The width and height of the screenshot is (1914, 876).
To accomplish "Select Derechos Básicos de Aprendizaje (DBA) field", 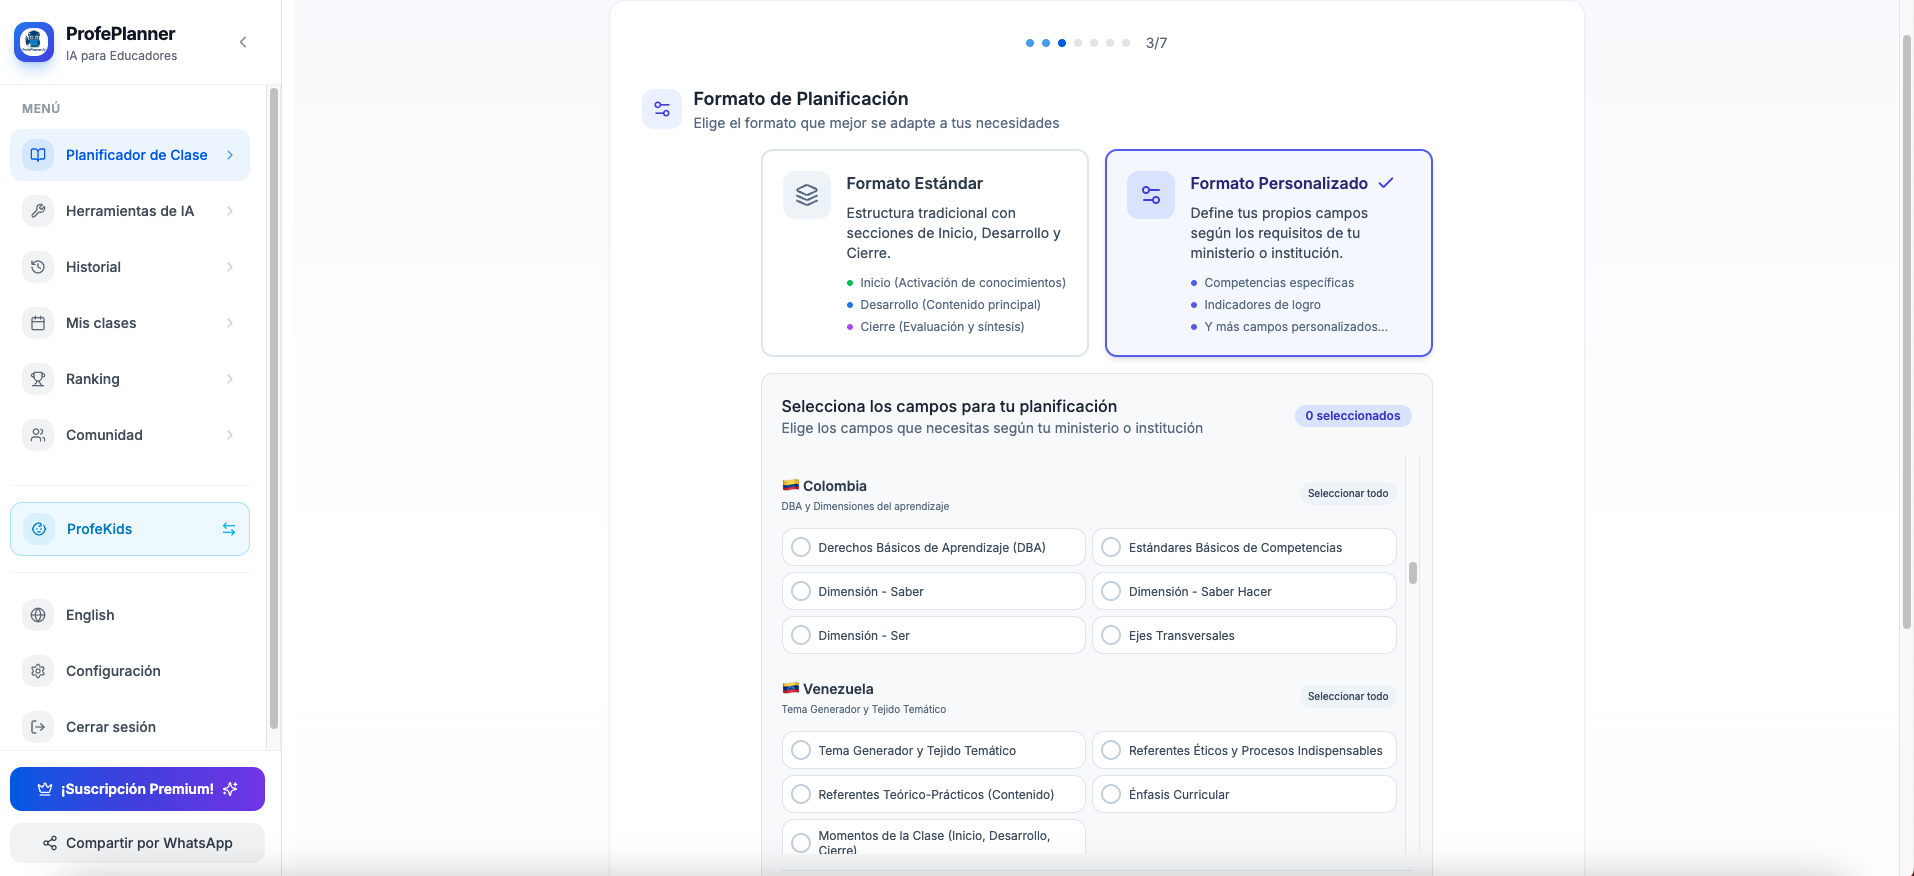I will 934,547.
